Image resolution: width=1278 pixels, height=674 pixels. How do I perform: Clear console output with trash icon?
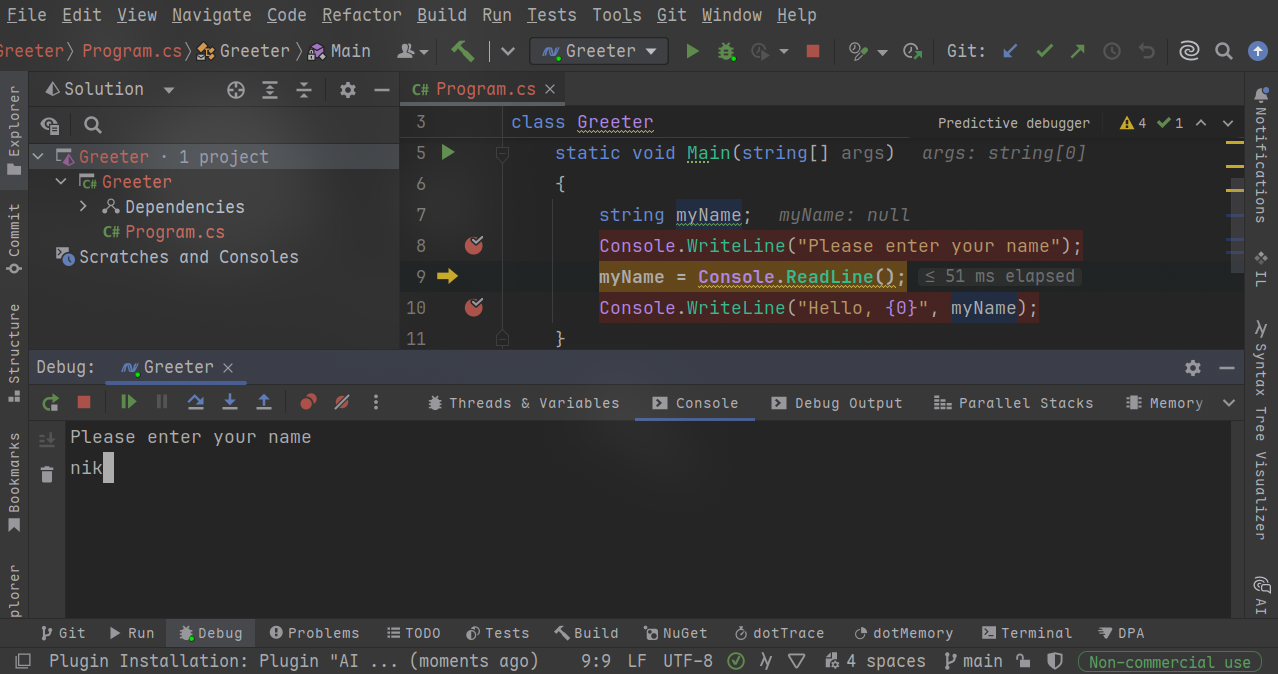(x=47, y=474)
